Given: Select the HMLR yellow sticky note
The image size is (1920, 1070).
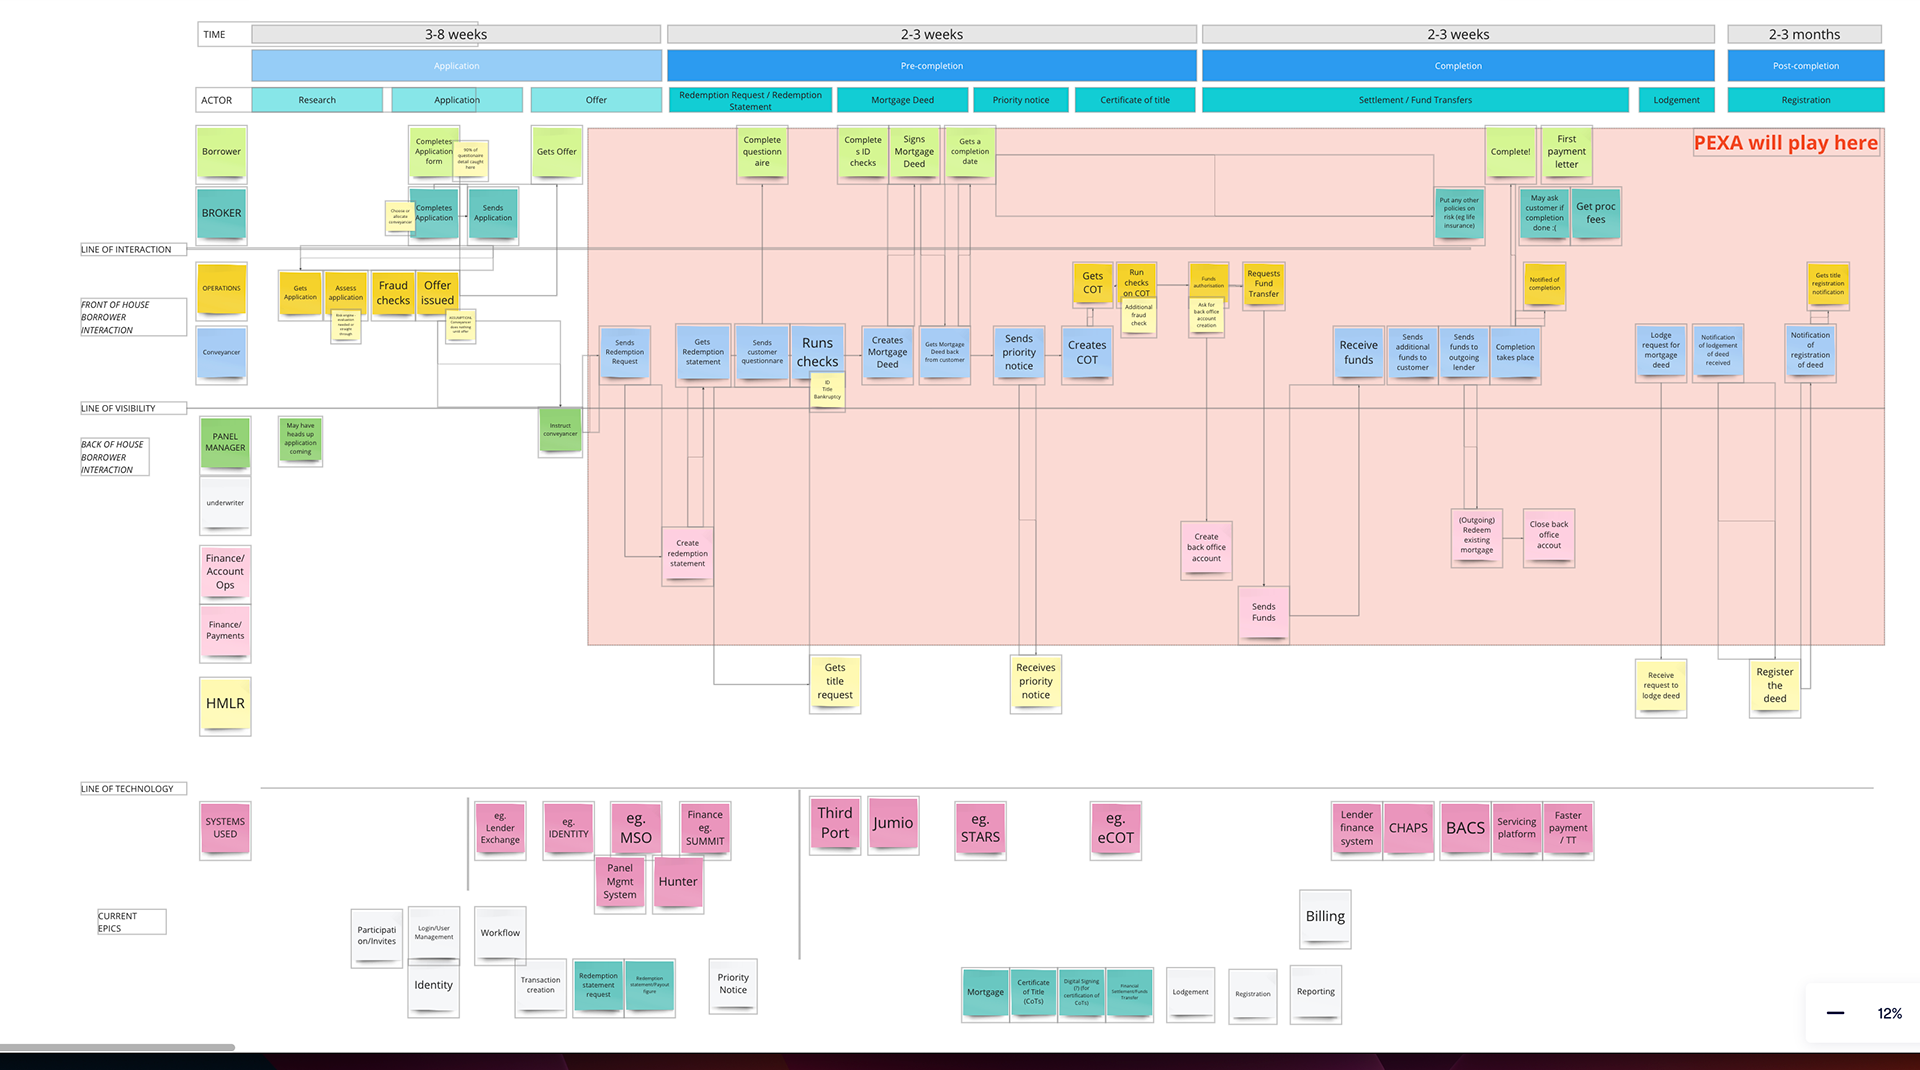Looking at the screenshot, I should tap(225, 704).
